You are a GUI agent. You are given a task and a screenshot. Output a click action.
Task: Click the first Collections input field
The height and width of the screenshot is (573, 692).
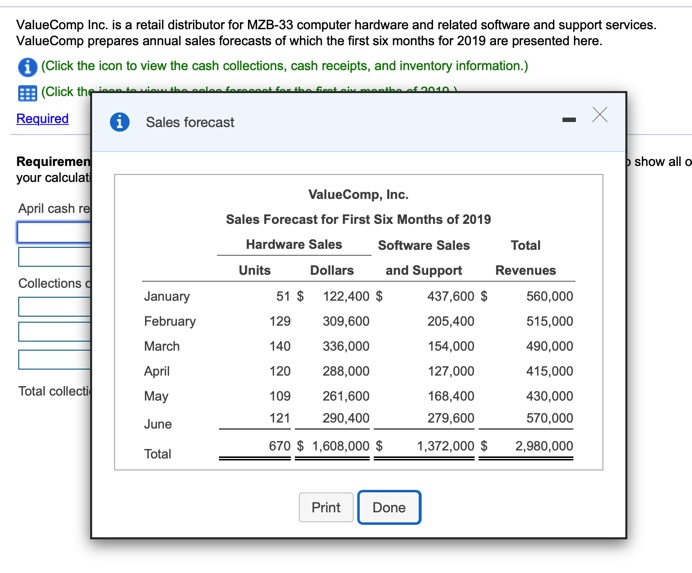(54, 307)
